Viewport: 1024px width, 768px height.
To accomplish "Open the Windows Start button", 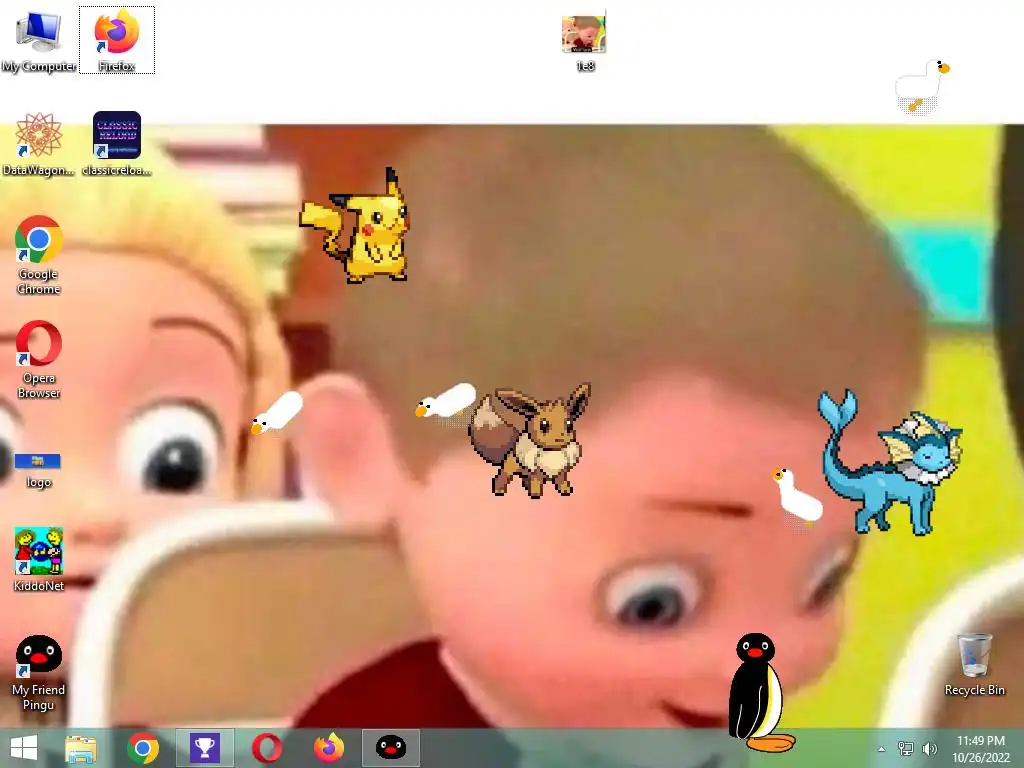I will (24, 748).
